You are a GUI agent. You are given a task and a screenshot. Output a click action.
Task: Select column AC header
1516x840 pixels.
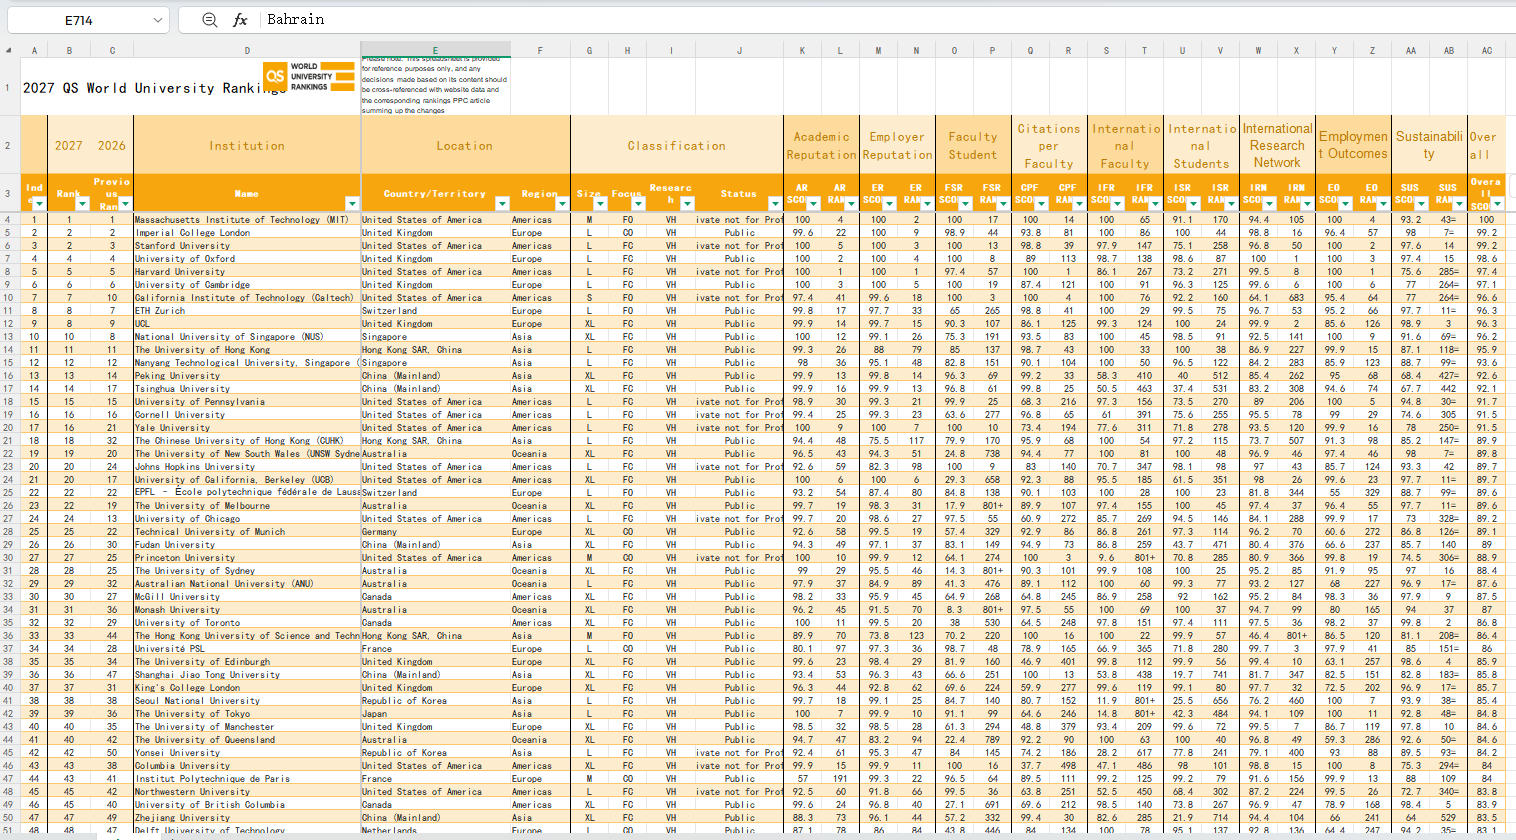tap(1487, 50)
